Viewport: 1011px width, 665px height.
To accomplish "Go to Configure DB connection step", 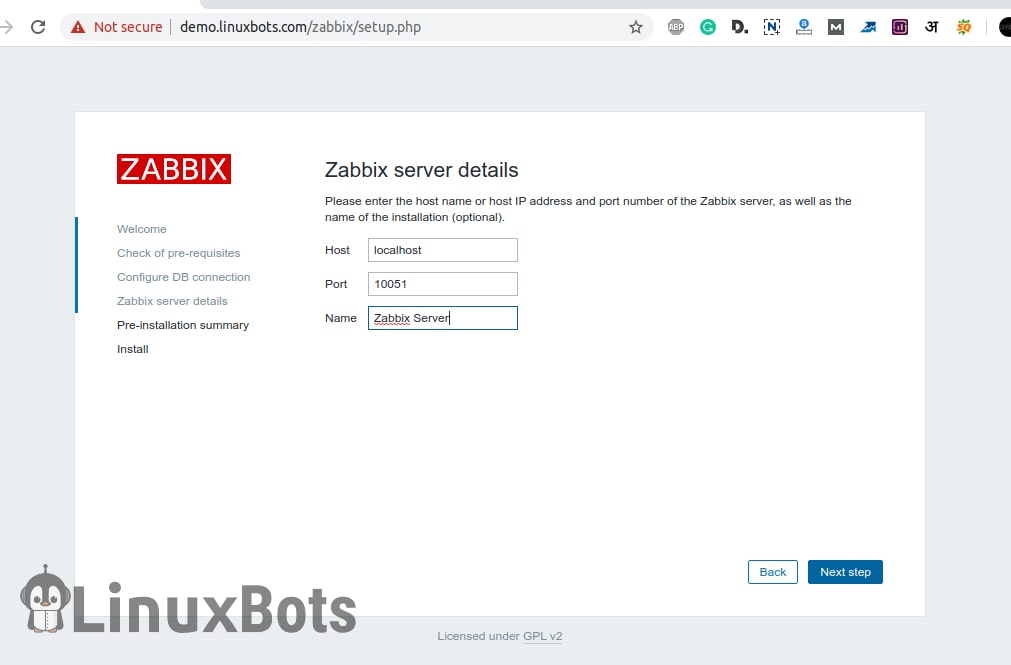I will (183, 277).
